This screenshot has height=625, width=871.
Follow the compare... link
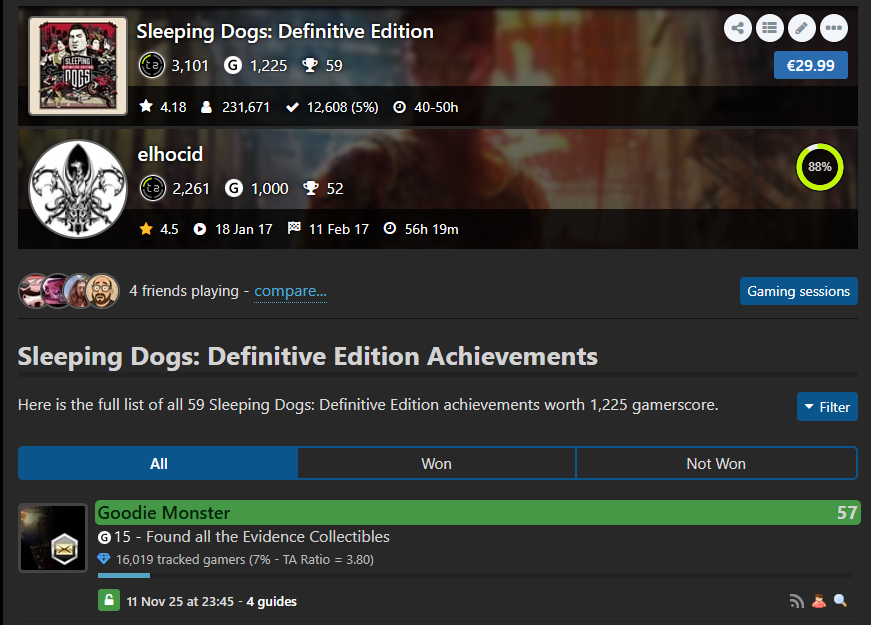pyautogui.click(x=290, y=291)
